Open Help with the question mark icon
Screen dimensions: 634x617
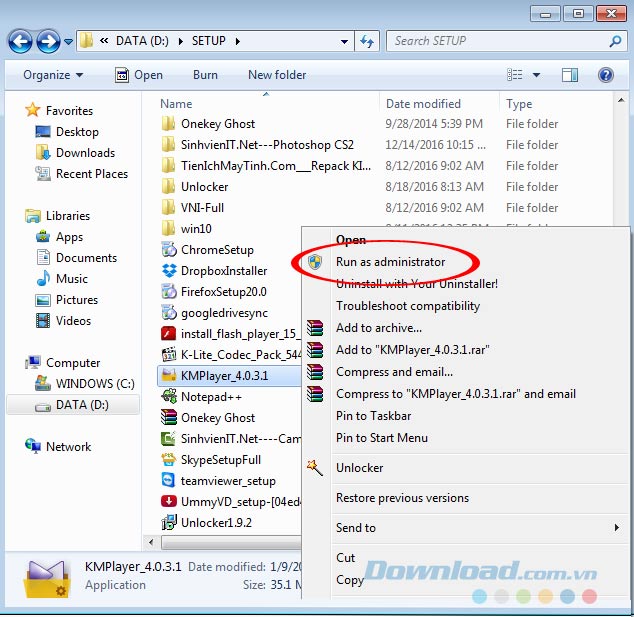tap(606, 75)
